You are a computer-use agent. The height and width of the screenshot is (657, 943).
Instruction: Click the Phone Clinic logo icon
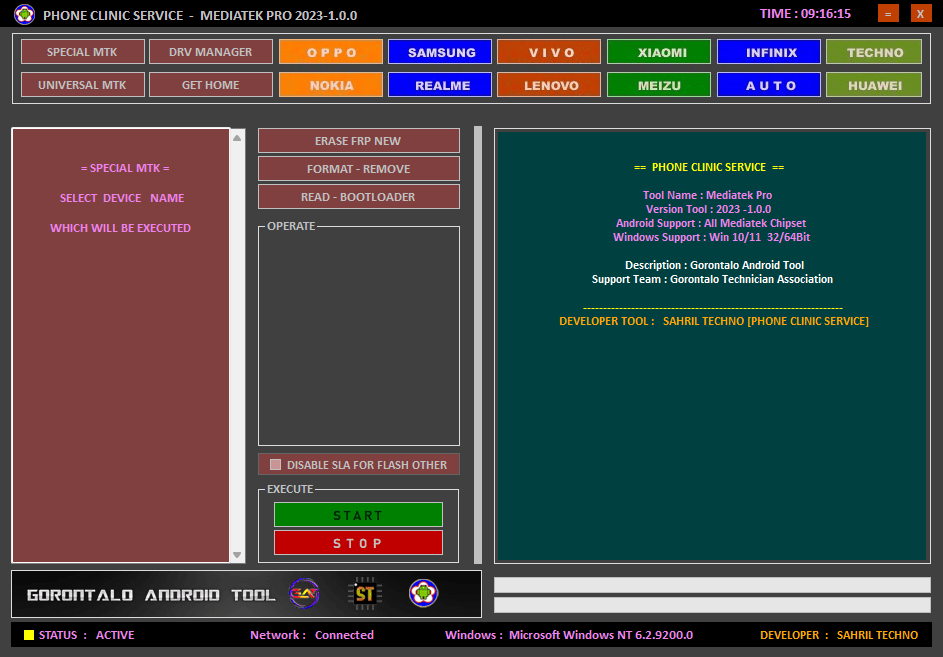[x=22, y=14]
